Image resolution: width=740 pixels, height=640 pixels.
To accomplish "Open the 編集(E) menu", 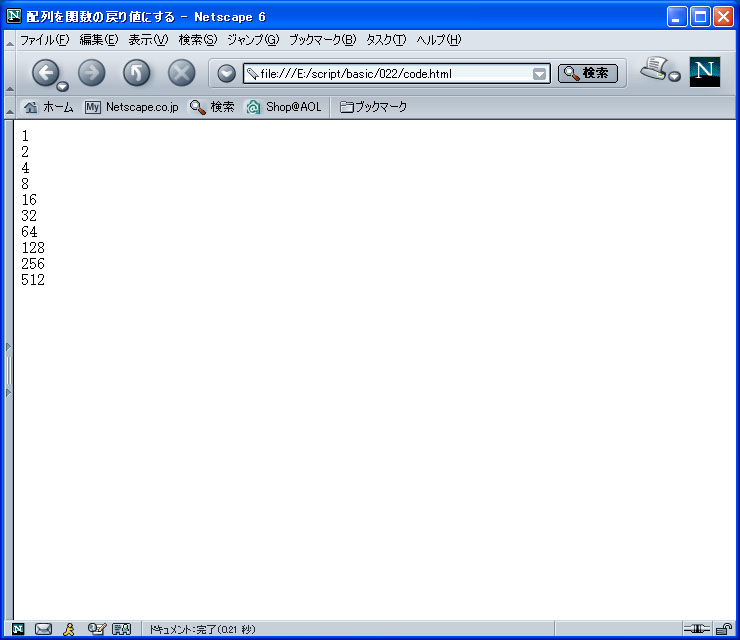I will point(99,40).
